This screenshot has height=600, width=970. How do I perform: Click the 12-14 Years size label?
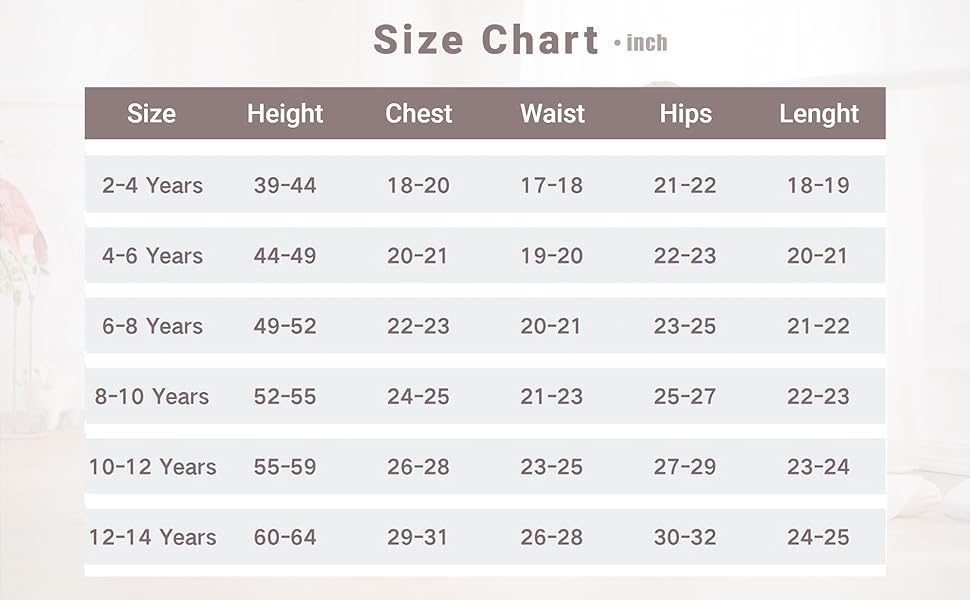coord(152,537)
